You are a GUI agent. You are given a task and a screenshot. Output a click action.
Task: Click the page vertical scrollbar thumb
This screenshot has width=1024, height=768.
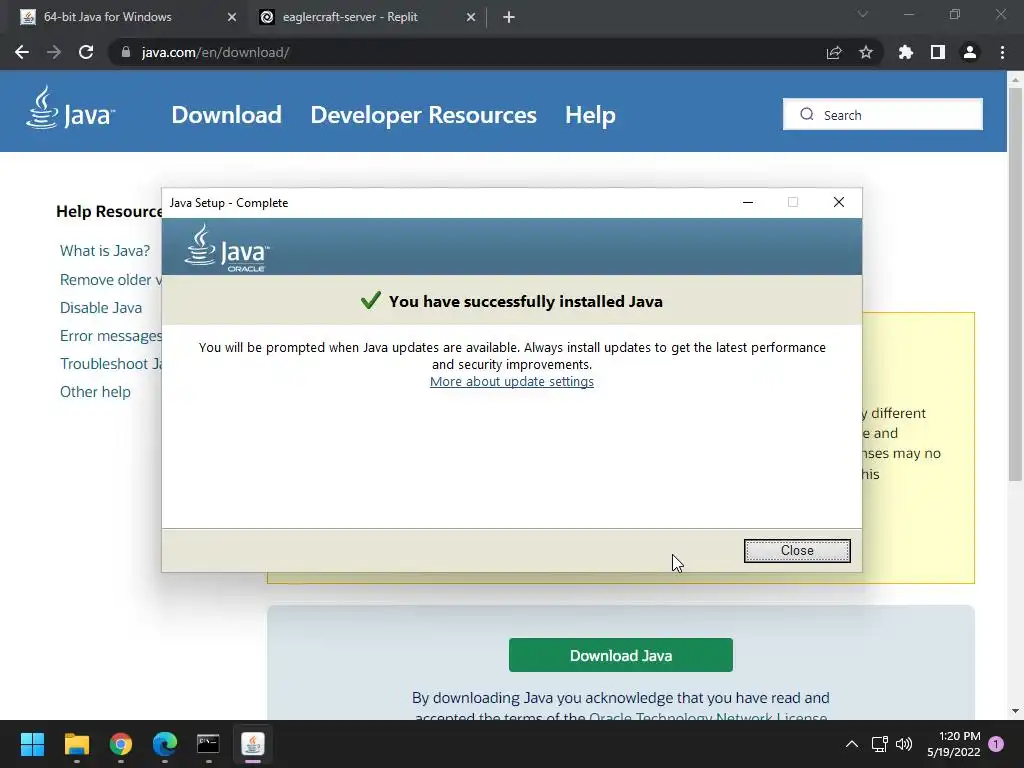pyautogui.click(x=1014, y=284)
